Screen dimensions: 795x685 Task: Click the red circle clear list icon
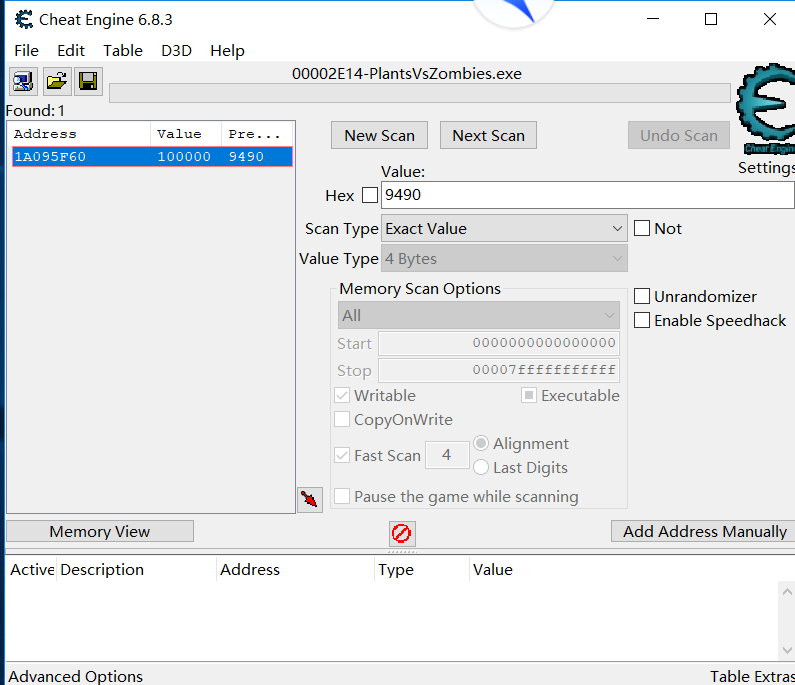click(402, 533)
